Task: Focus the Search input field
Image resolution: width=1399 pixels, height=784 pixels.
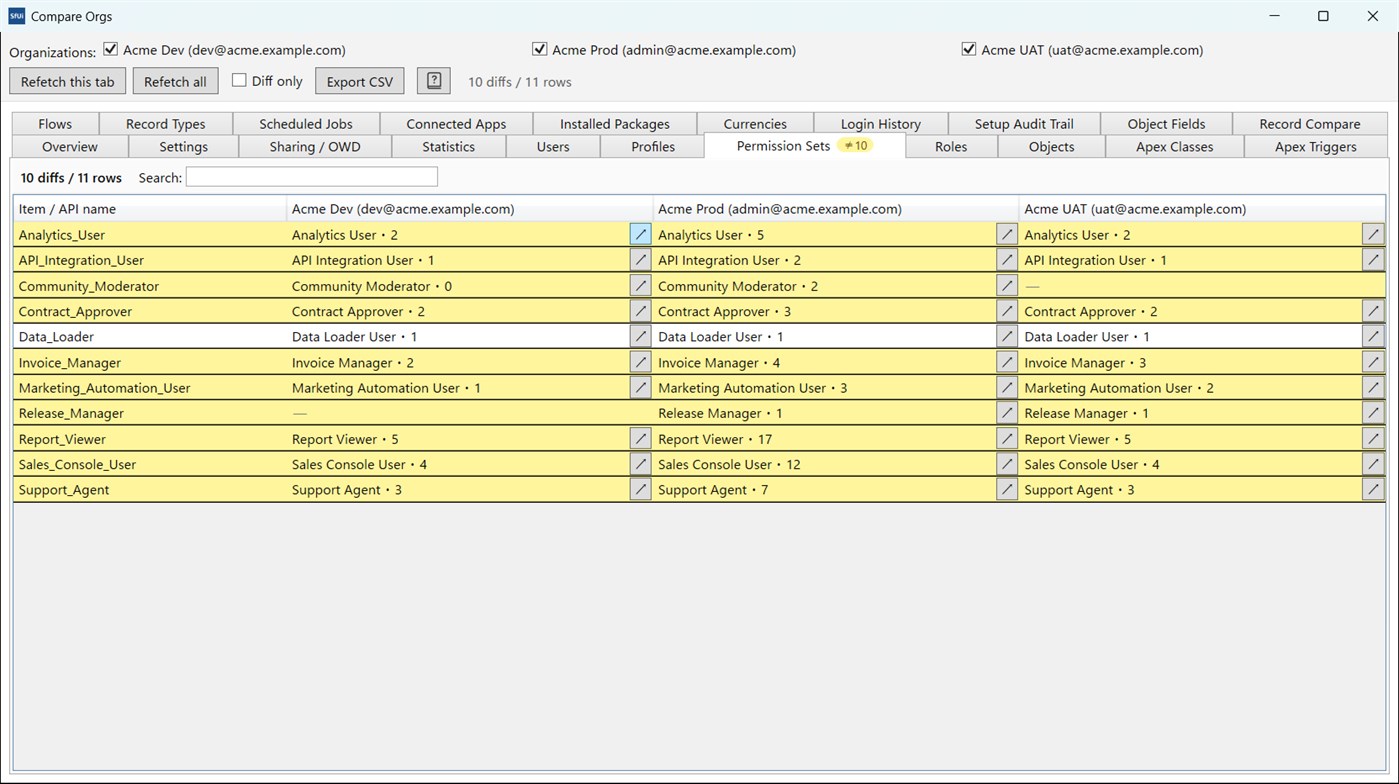Action: [x=311, y=177]
